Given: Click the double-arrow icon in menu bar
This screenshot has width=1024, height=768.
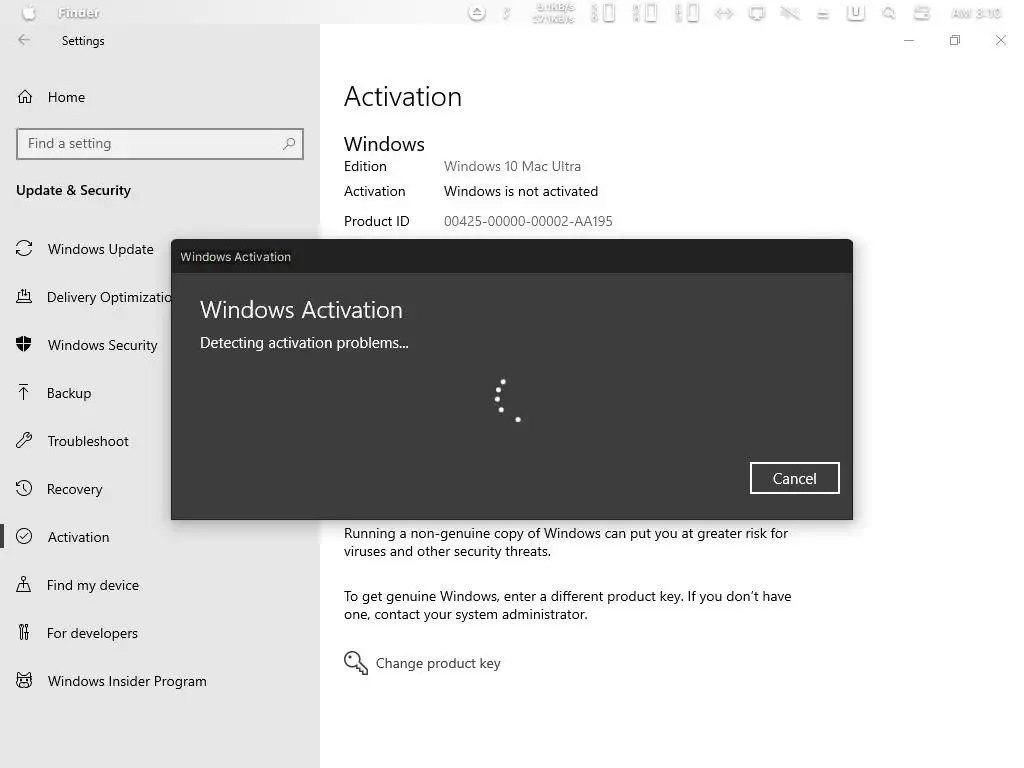Looking at the screenshot, I should coord(724,13).
